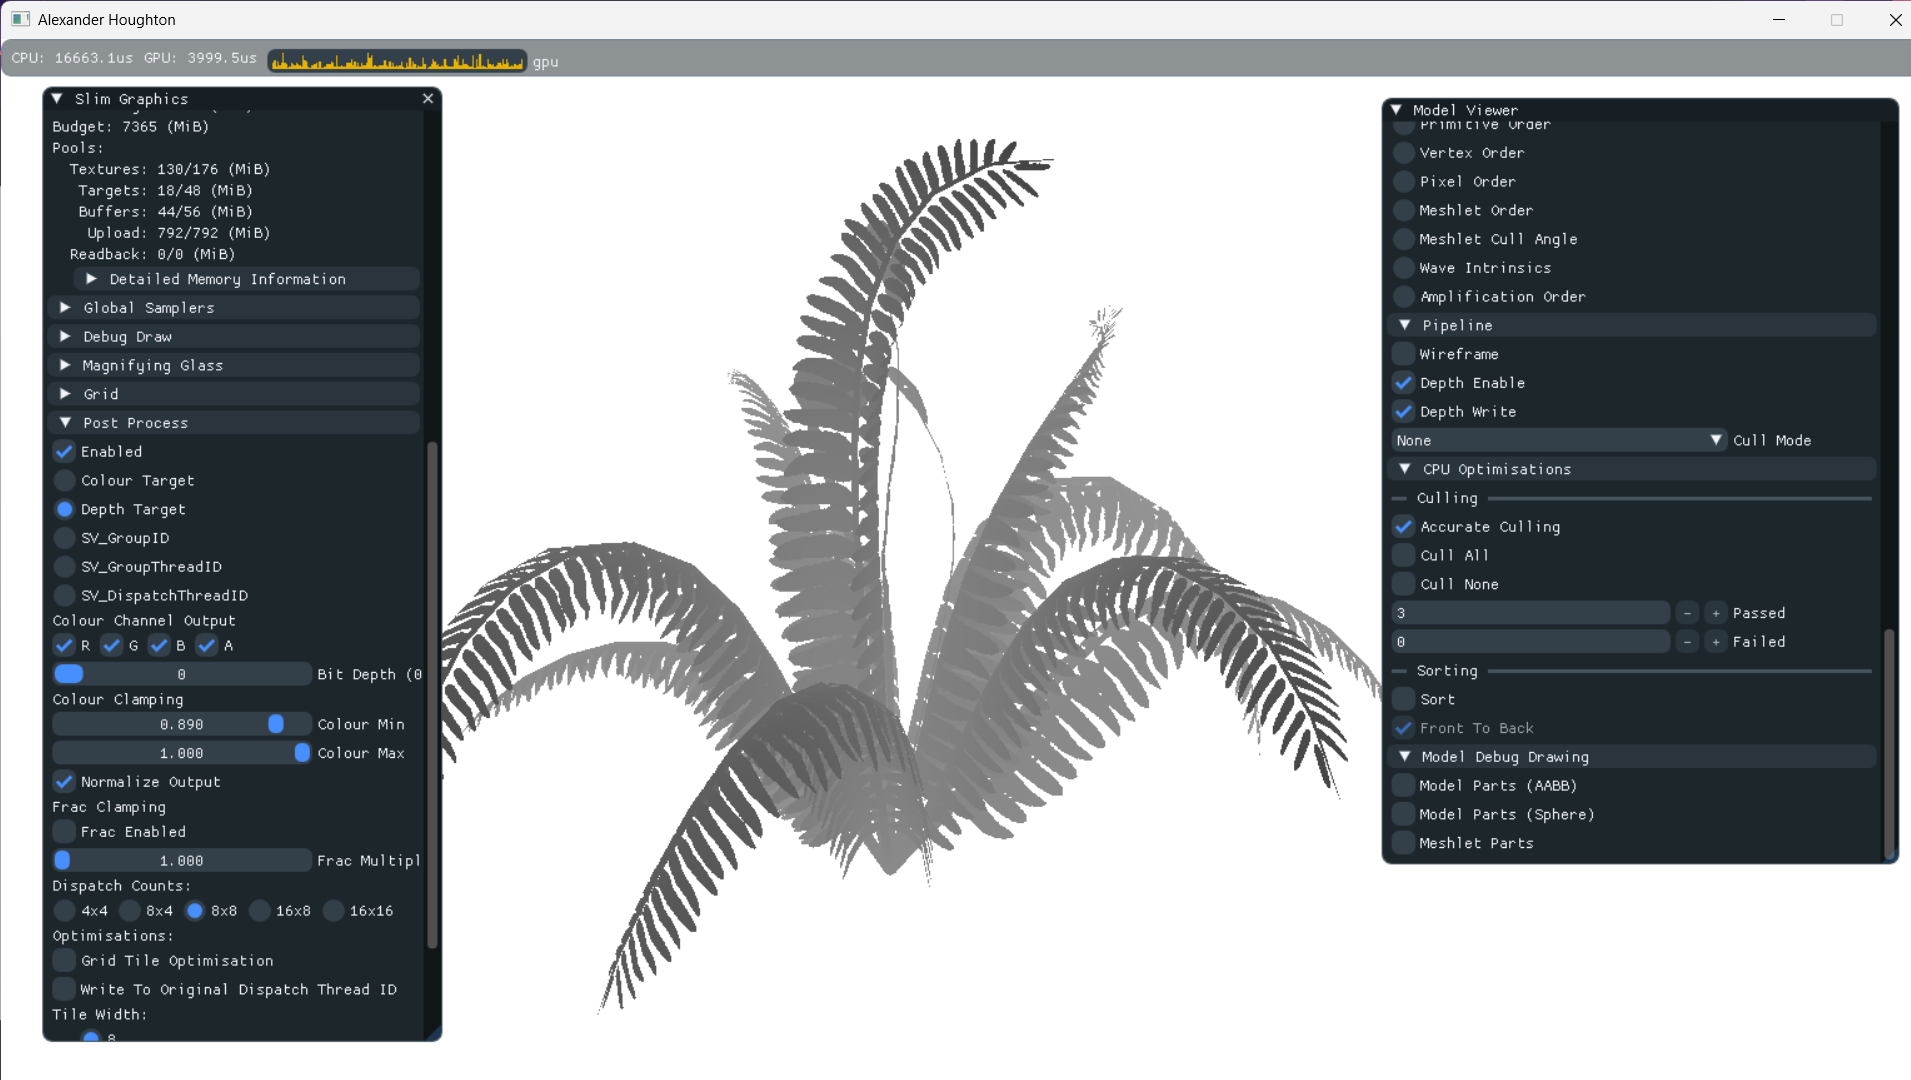Click the GPU performance graph
Viewport: 1911px width, 1080px height.
(397, 61)
